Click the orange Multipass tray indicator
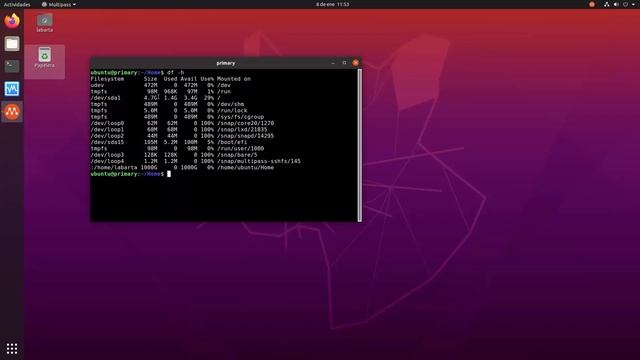The height and width of the screenshot is (360, 640). click(x=592, y=4)
